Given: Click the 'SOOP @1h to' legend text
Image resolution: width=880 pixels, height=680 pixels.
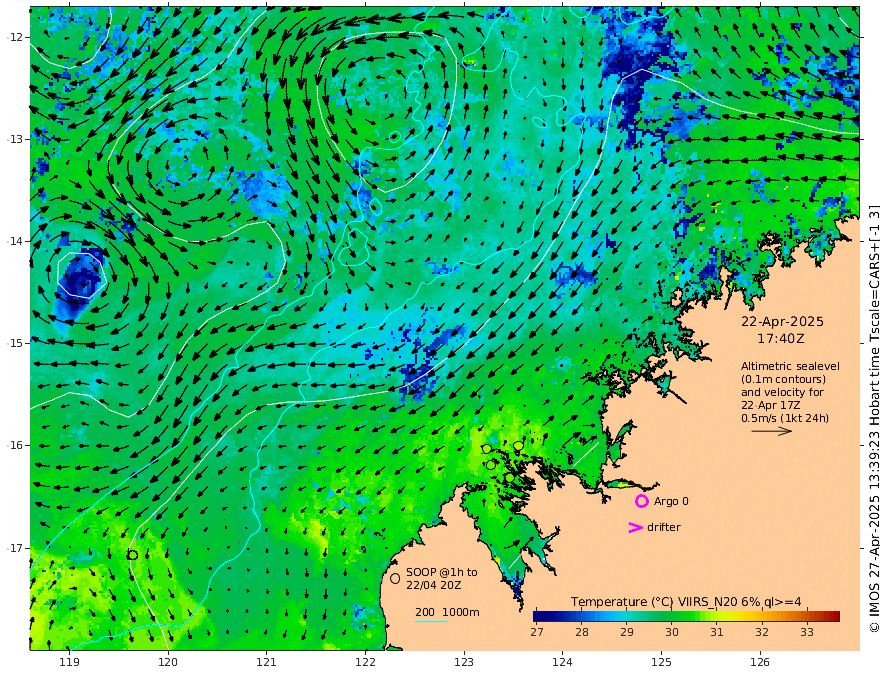Looking at the screenshot, I should pos(442,572).
